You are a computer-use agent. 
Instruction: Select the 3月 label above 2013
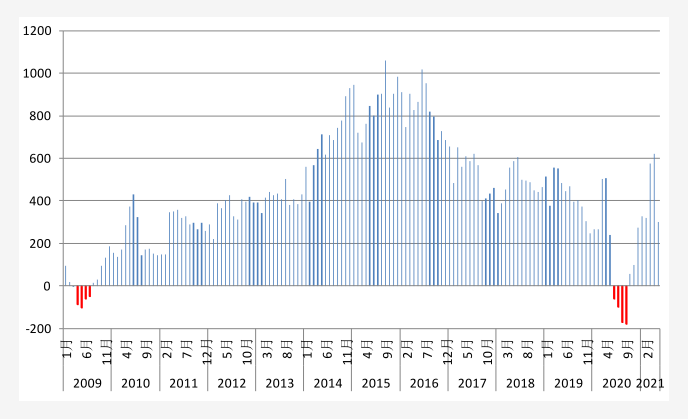tap(268, 349)
